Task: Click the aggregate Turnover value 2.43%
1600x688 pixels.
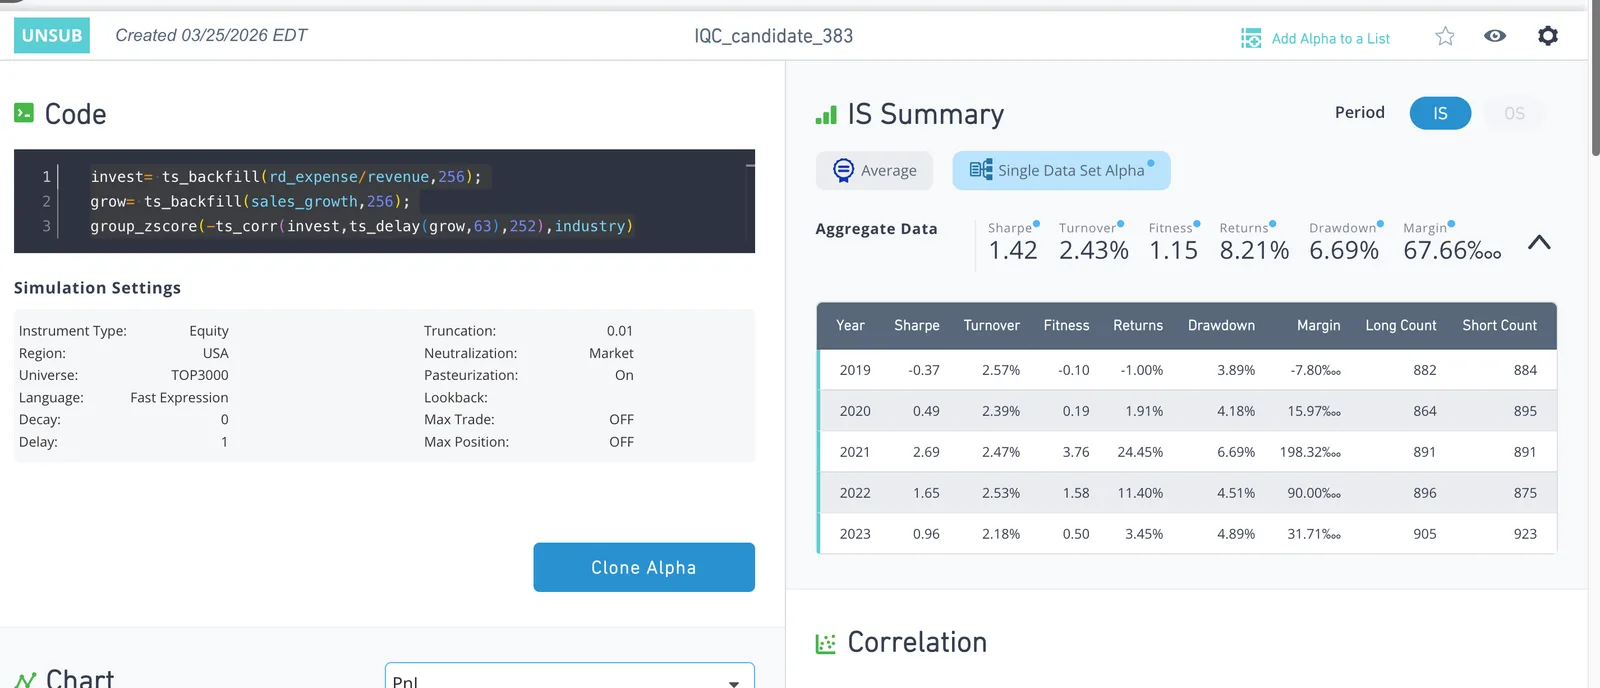Action: tap(1094, 250)
